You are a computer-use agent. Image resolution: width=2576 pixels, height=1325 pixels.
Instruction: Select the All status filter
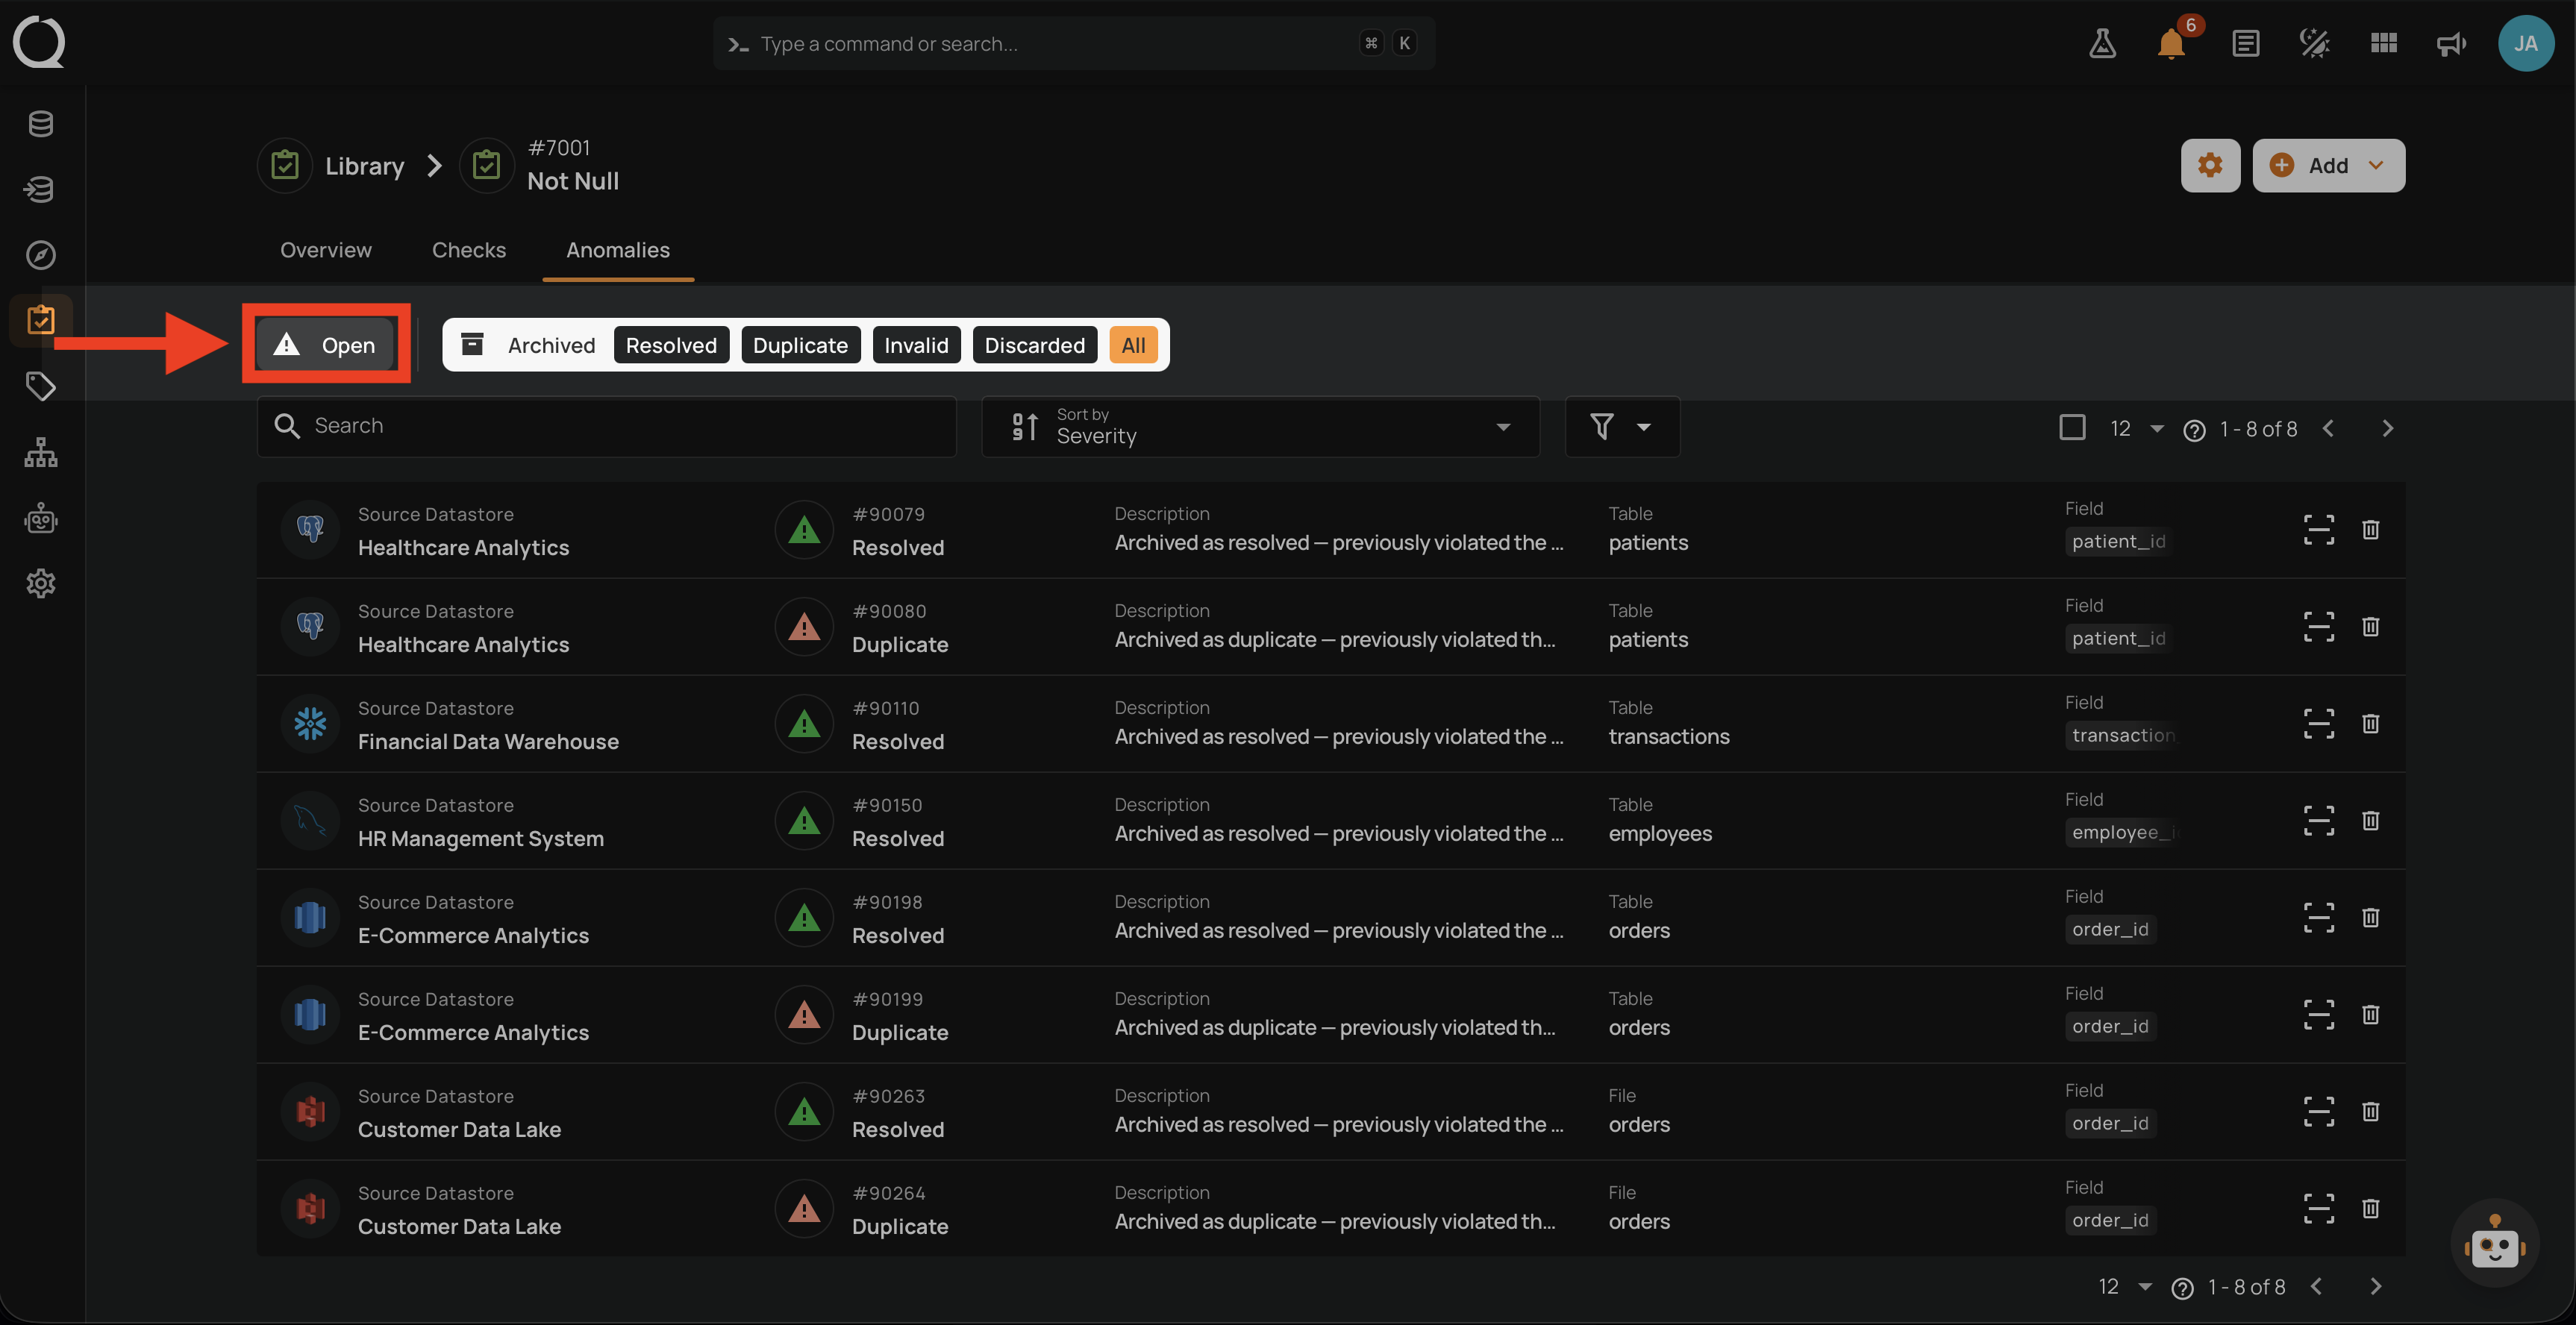[x=1133, y=345]
